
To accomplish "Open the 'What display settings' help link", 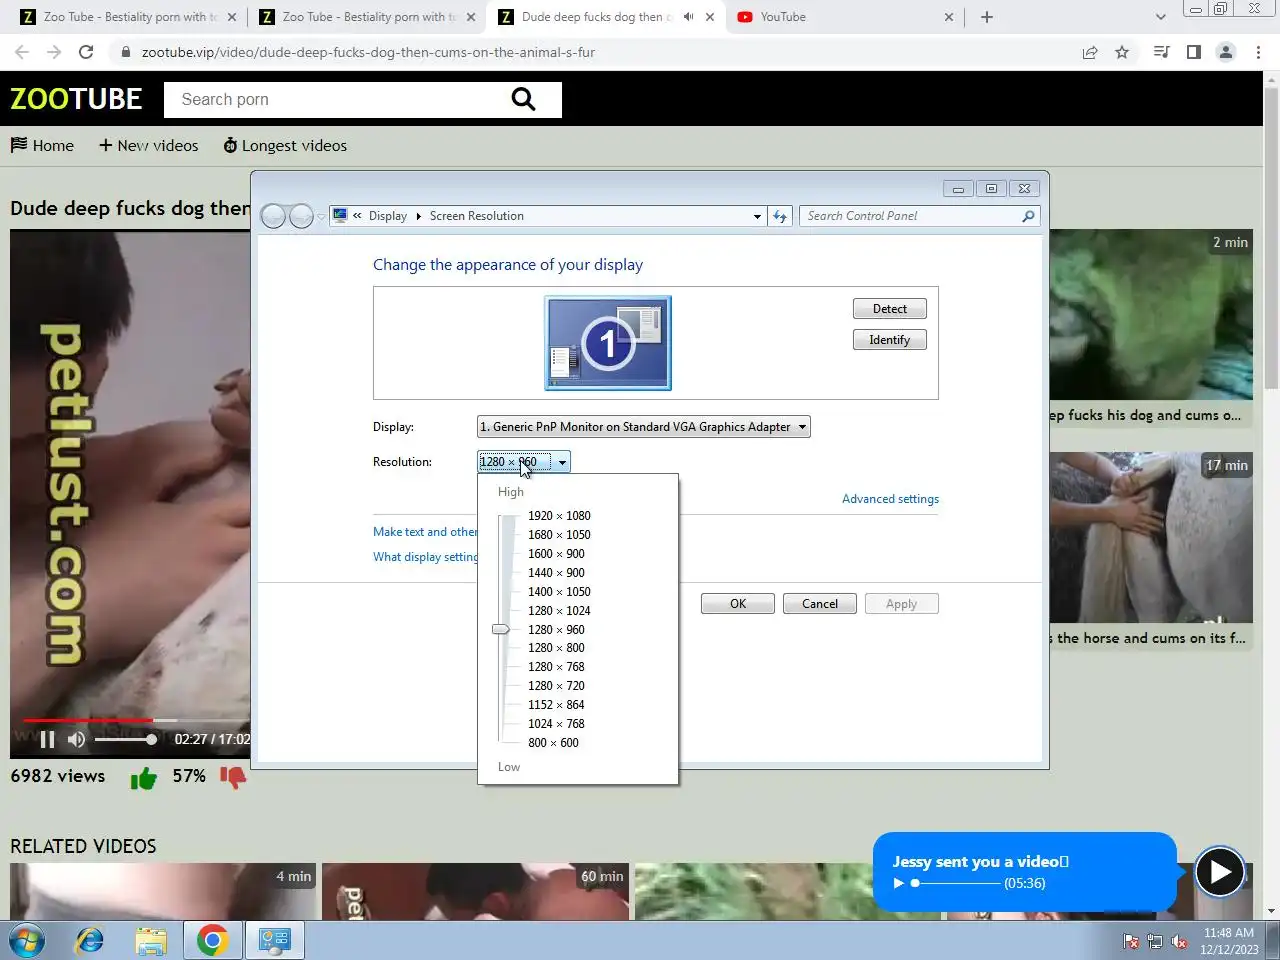I will [x=425, y=557].
